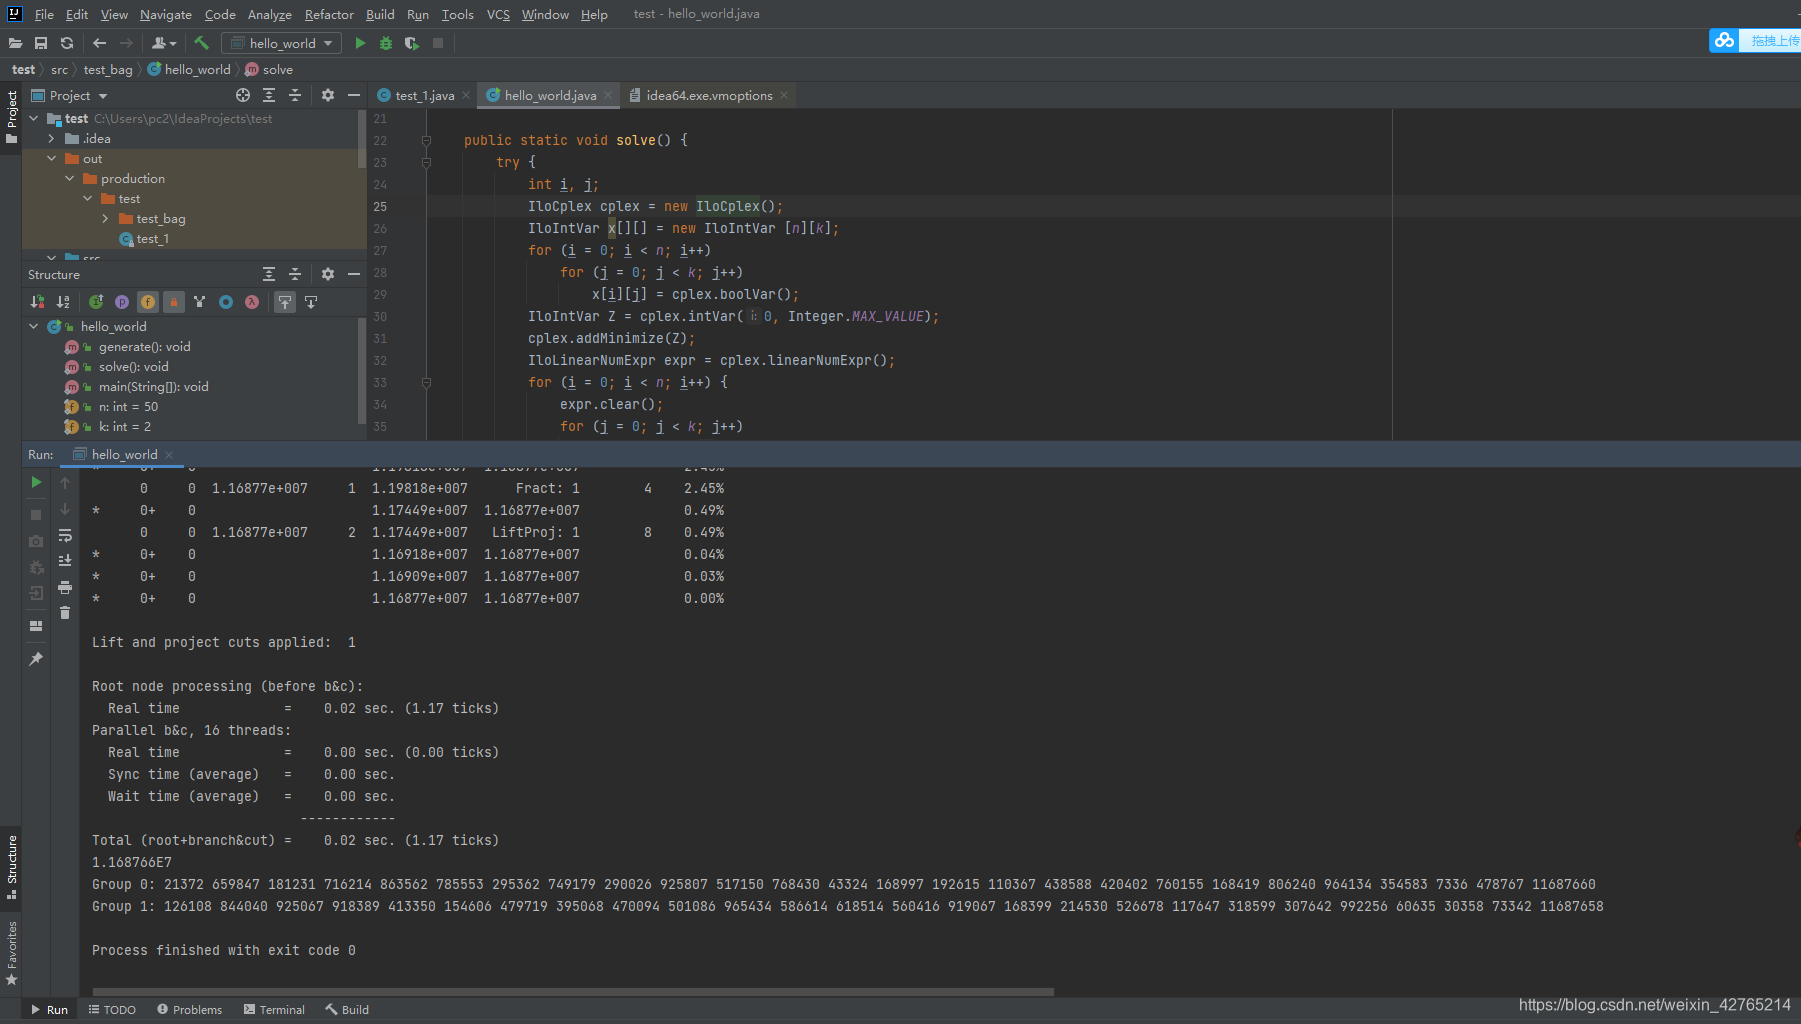Select solve(): void in Structure
1801x1024 pixels.
coord(133,366)
